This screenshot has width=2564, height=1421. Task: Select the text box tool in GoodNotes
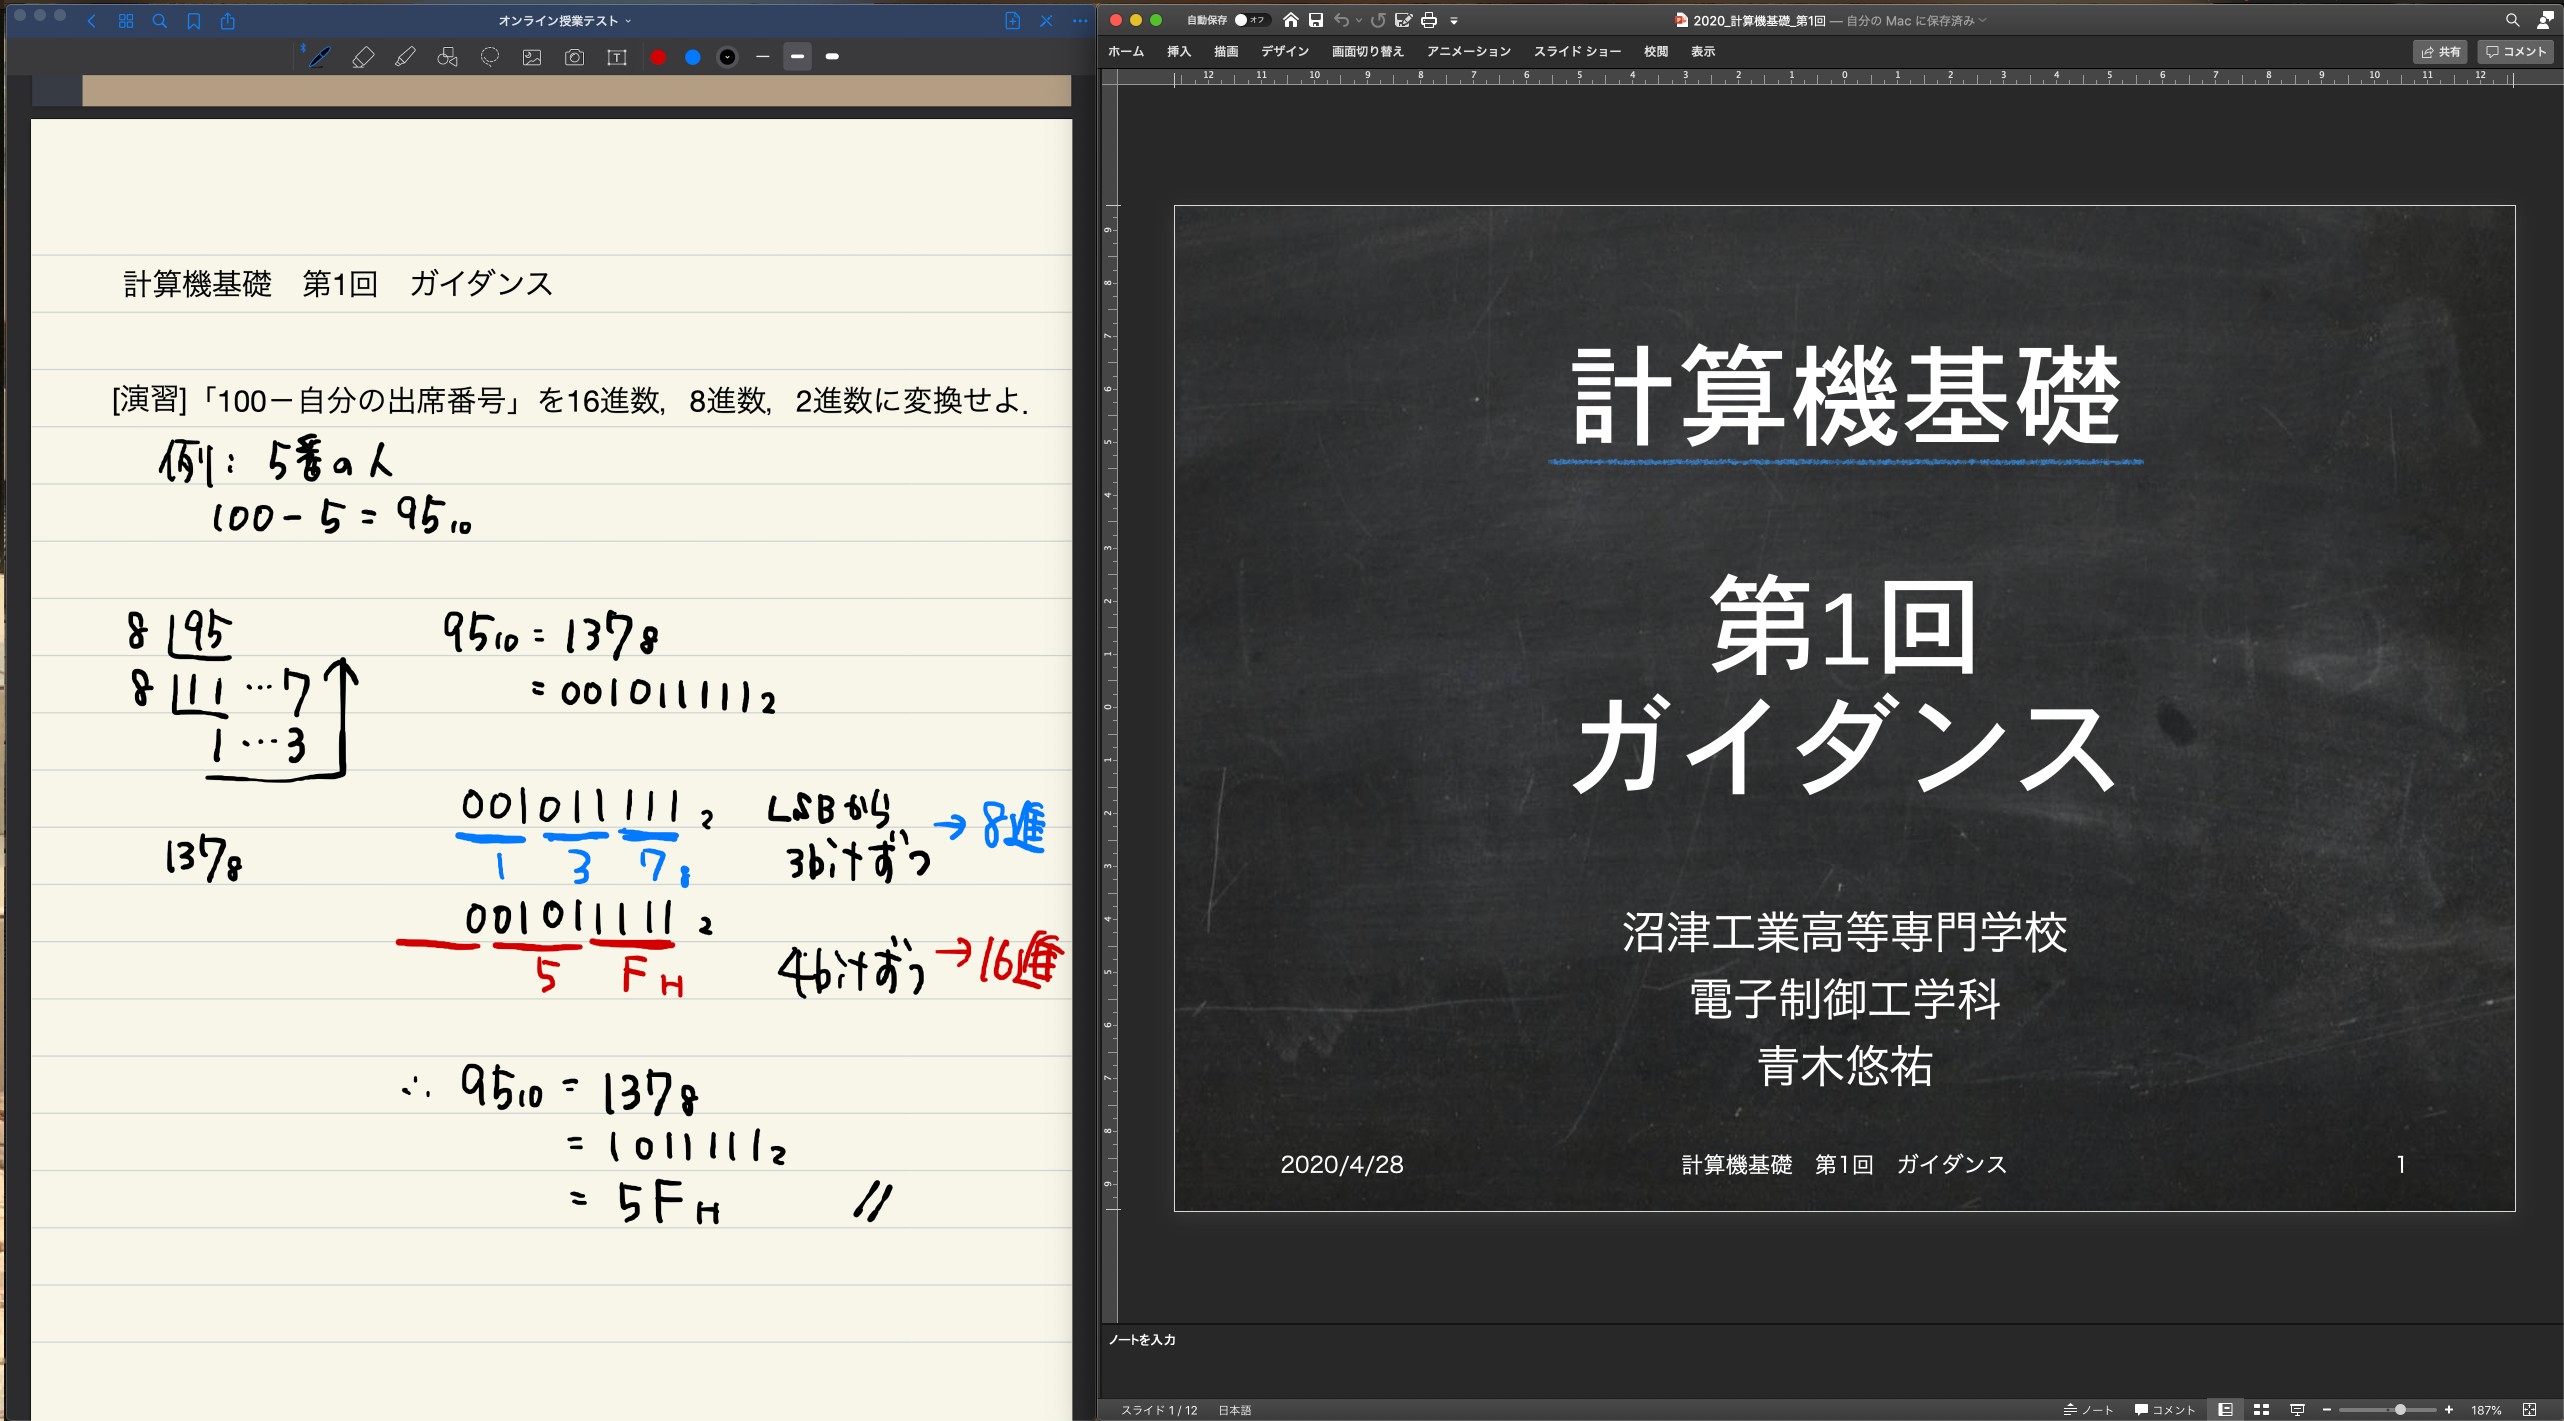tap(617, 57)
